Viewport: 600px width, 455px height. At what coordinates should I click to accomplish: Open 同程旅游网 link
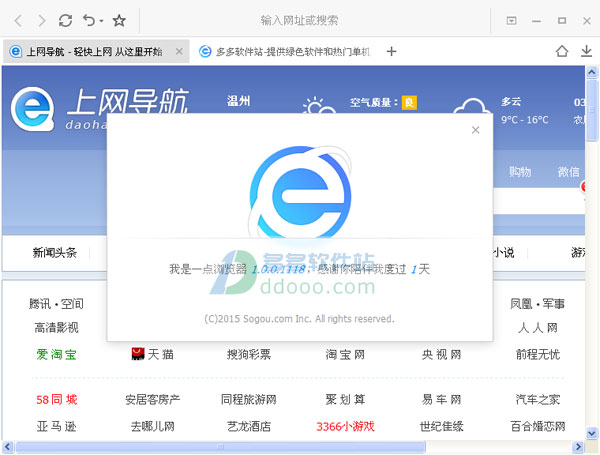[x=249, y=400]
